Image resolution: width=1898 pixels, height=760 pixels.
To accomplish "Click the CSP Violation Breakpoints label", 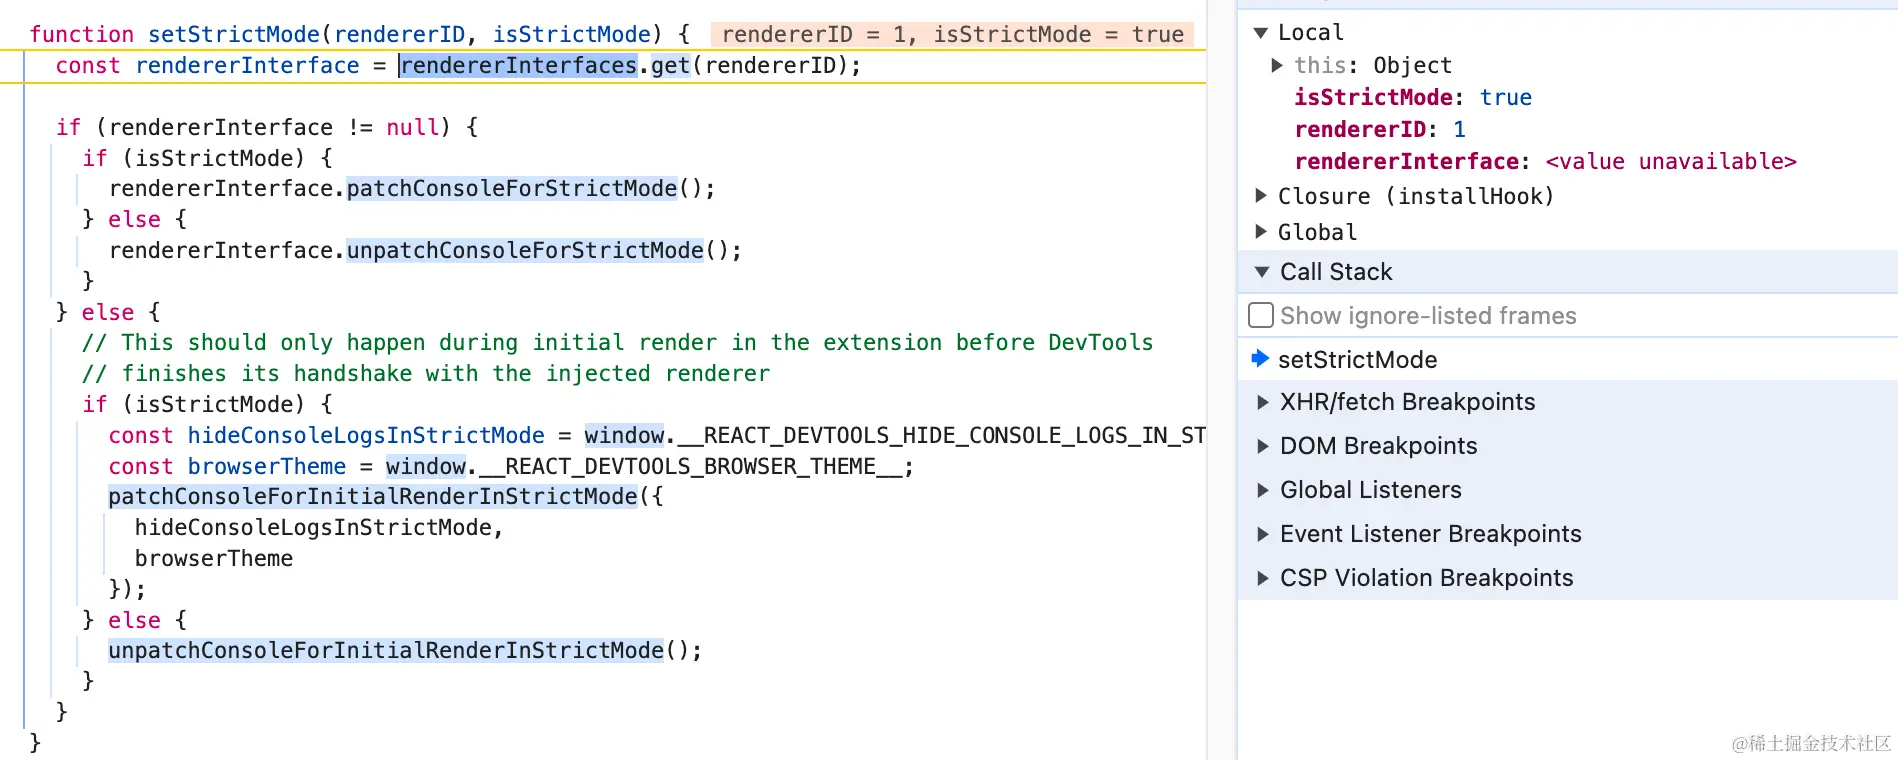I will (1426, 578).
